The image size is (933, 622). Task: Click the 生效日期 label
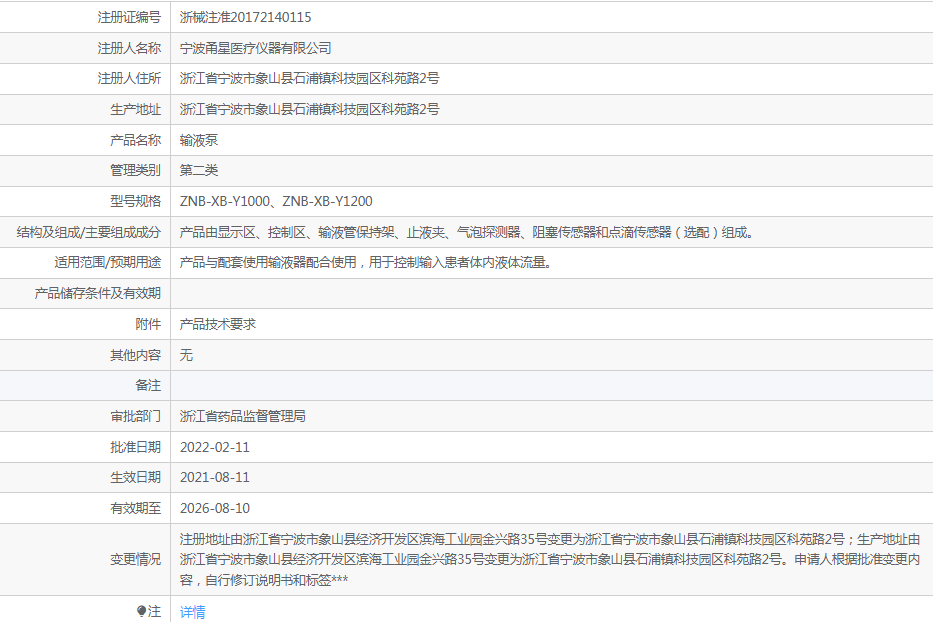tap(136, 477)
